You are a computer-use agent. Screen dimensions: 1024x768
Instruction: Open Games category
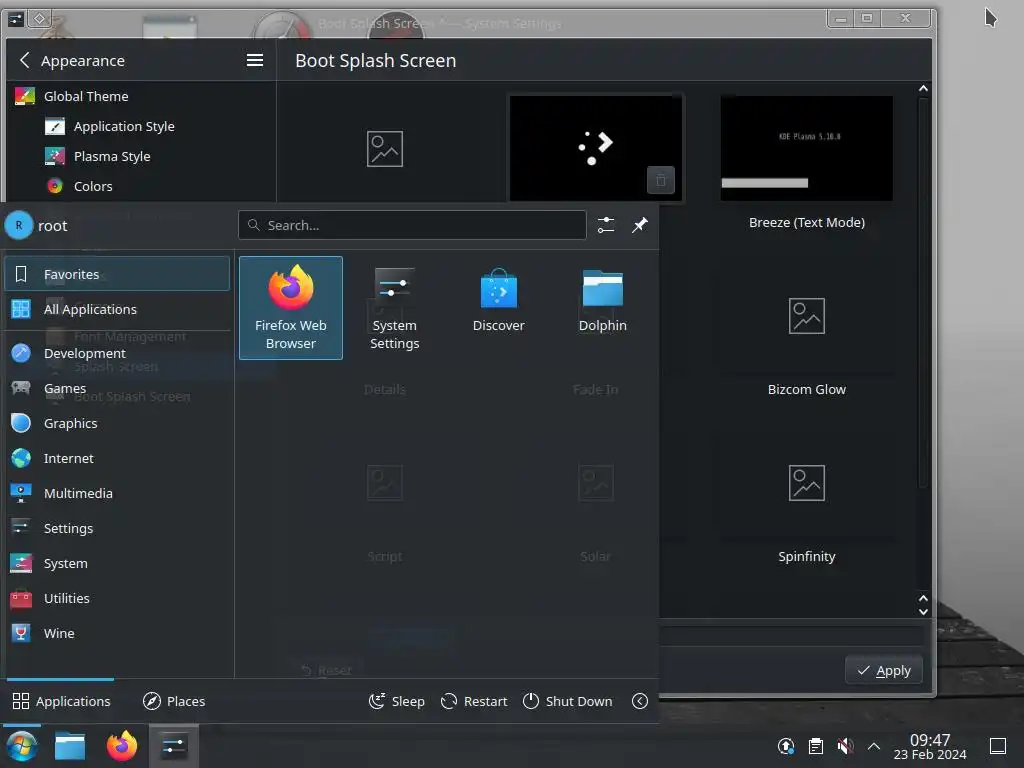tap(117, 388)
